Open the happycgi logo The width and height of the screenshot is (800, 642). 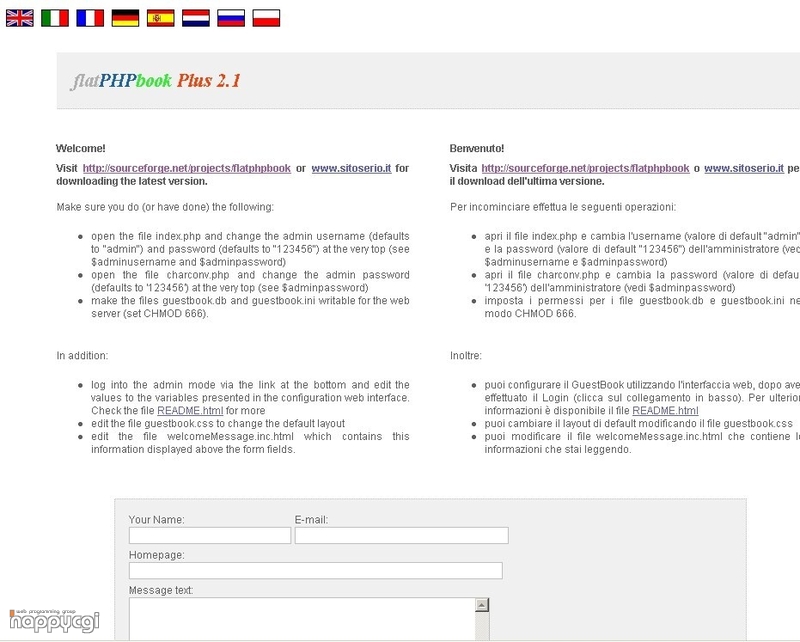pyautogui.click(x=54, y=621)
